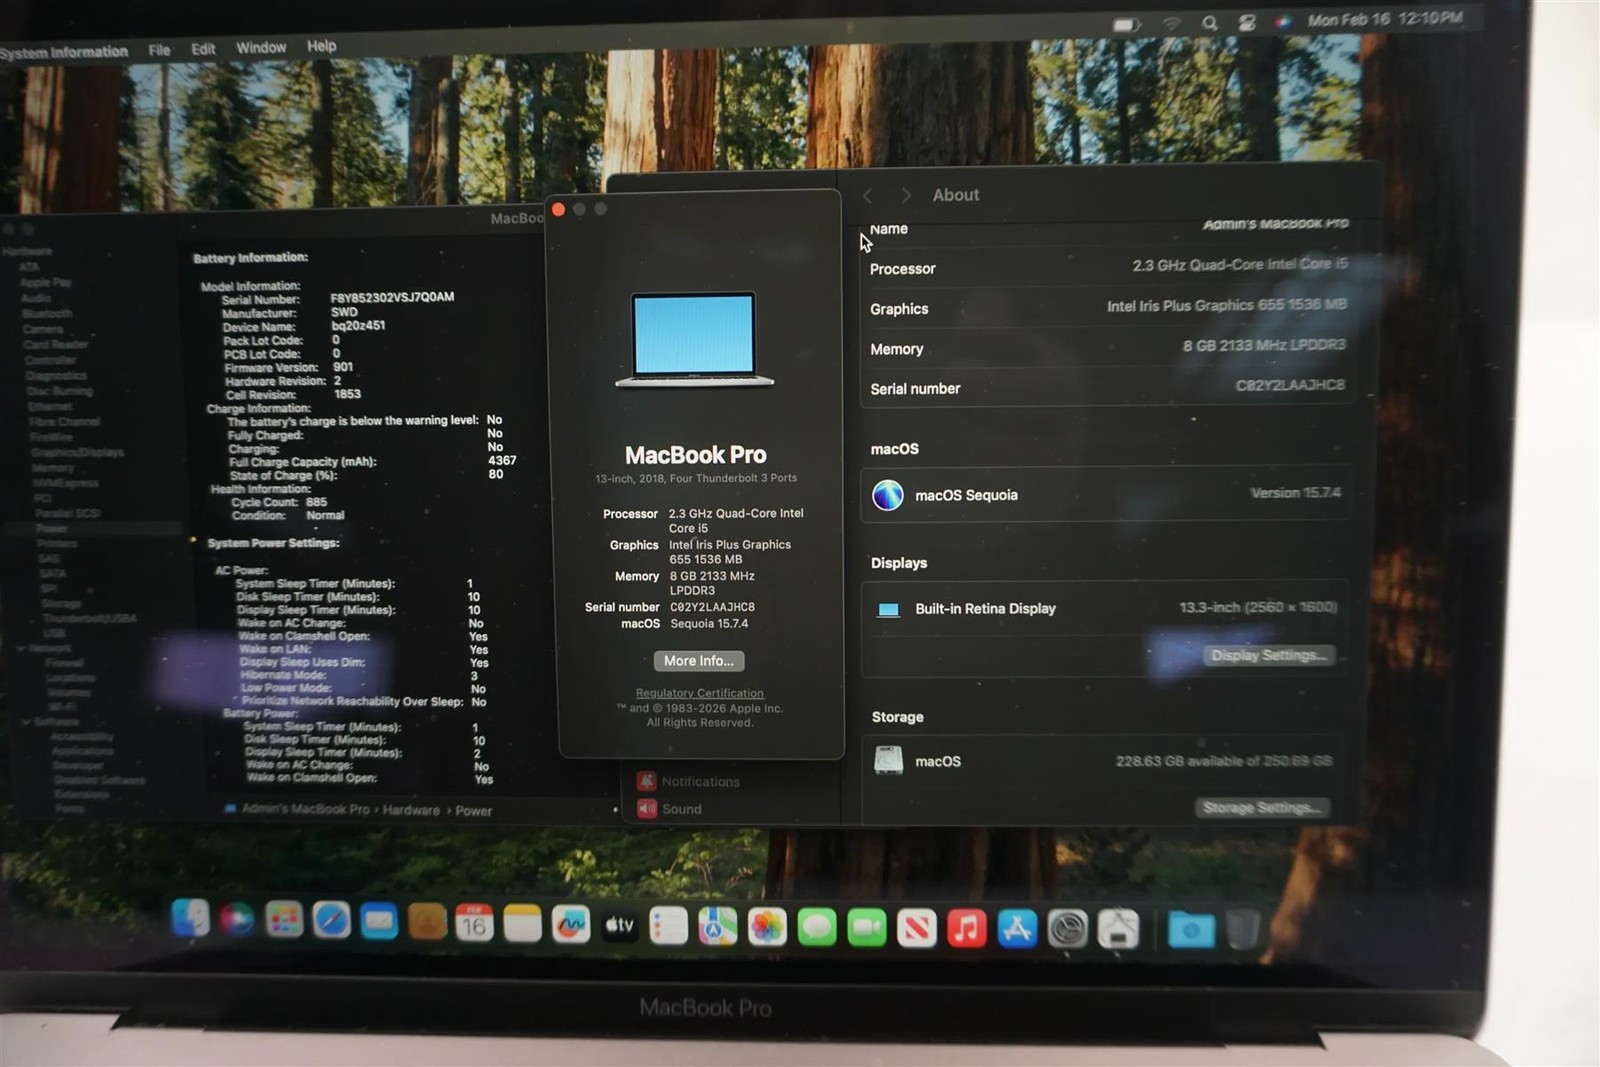The image size is (1600, 1067).
Task: Open the System Information menu
Action: tap(64, 52)
